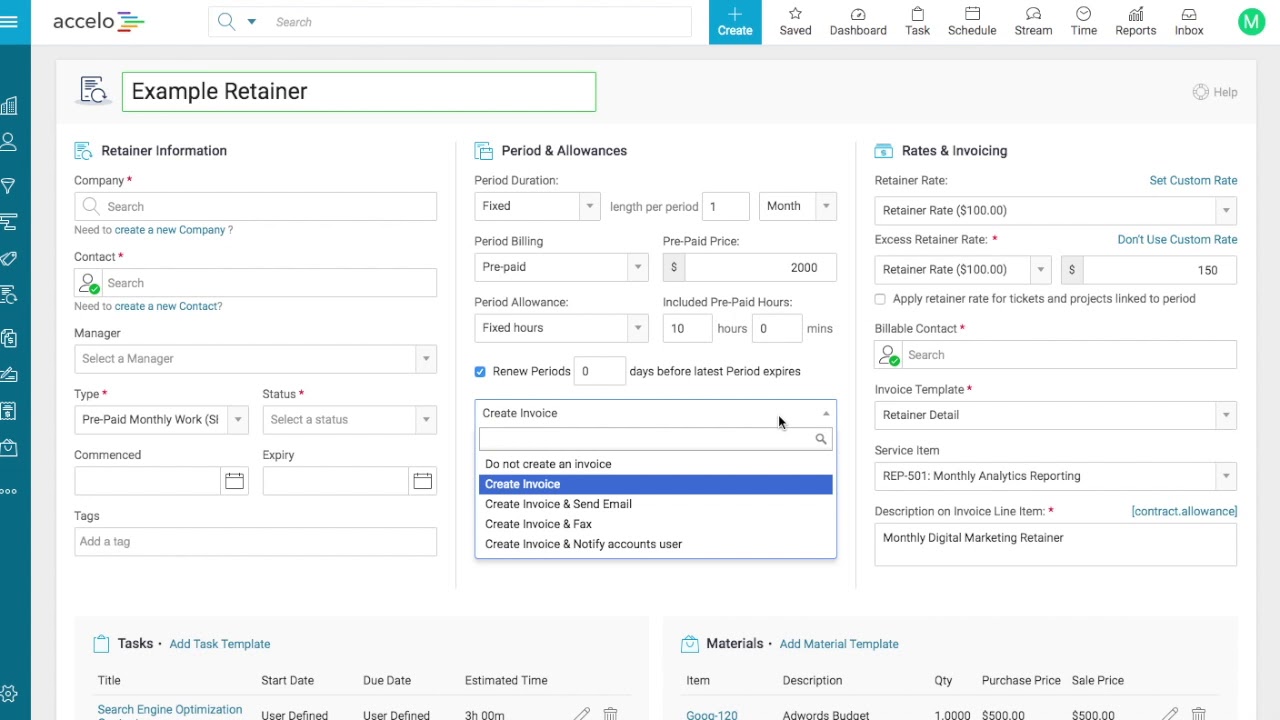Open the Period Duration Fixed dropdown
Image resolution: width=1280 pixels, height=720 pixels.
click(537, 206)
